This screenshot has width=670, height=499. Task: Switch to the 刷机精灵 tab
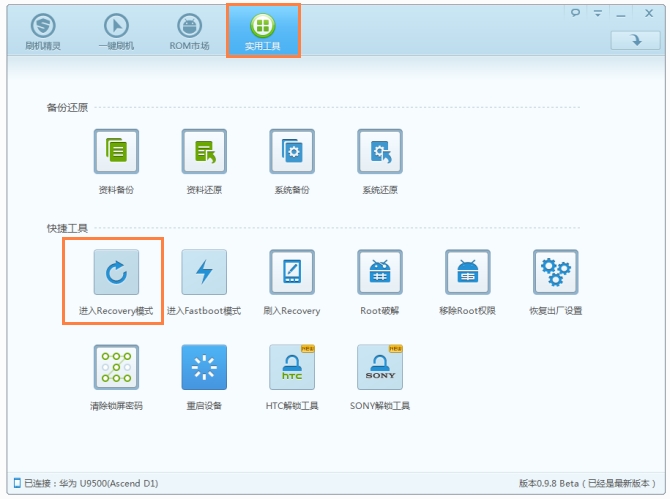tap(43, 31)
